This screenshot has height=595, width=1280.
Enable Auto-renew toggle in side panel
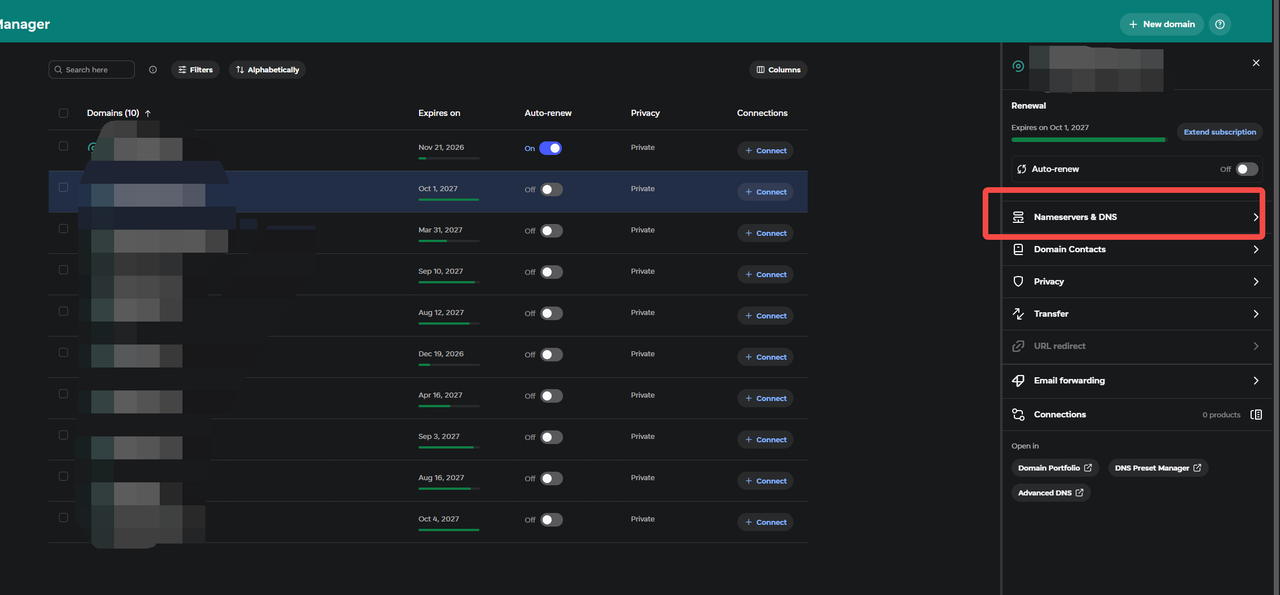pos(1246,169)
